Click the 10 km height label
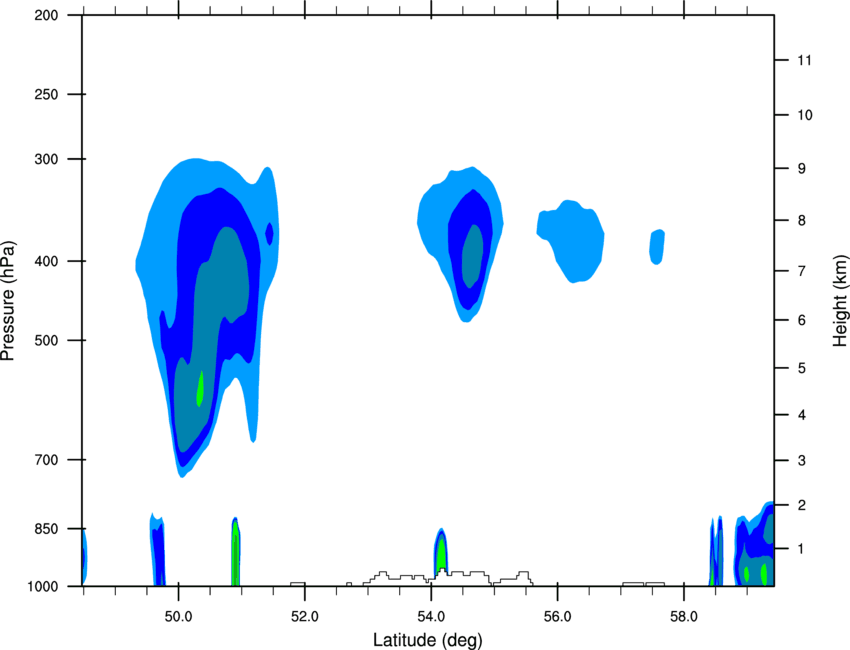The height and width of the screenshot is (650, 850). (805, 115)
